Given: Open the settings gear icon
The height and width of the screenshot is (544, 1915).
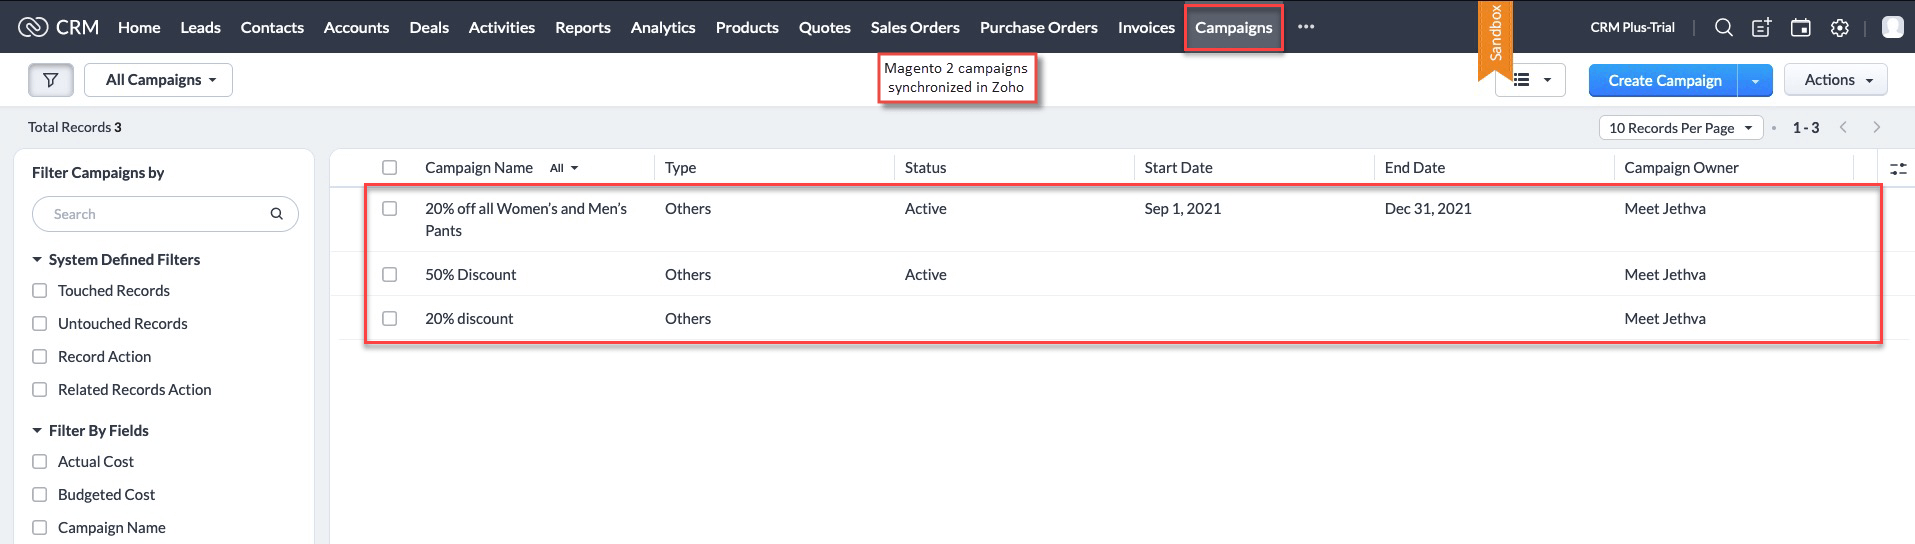Looking at the screenshot, I should click(1840, 28).
